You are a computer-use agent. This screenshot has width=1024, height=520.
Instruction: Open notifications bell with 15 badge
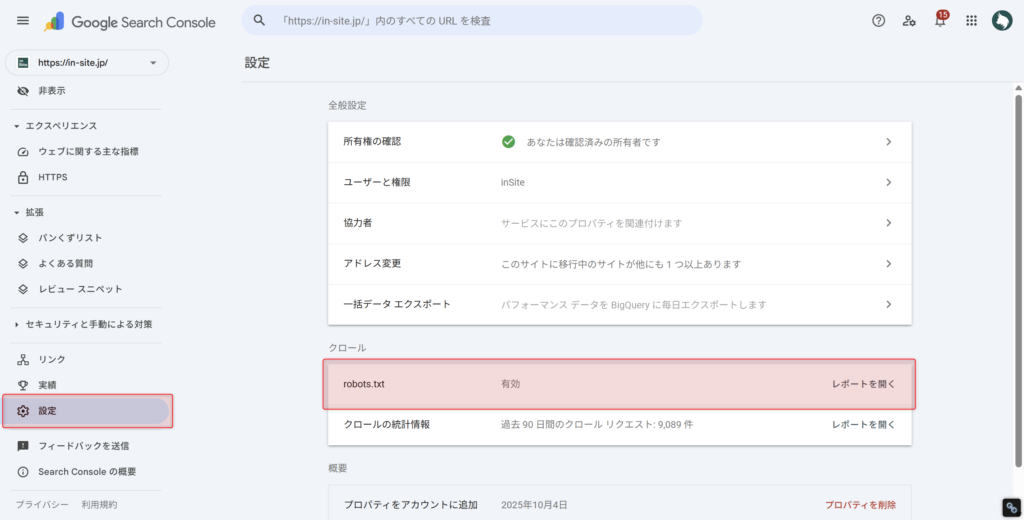[x=940, y=20]
